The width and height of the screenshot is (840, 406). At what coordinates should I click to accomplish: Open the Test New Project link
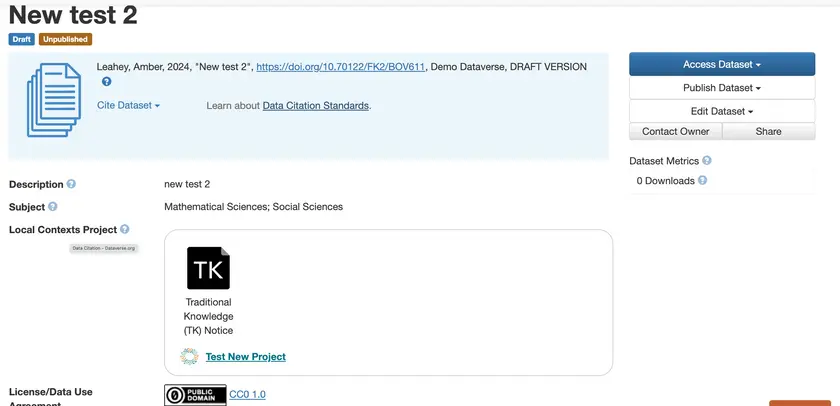245,357
